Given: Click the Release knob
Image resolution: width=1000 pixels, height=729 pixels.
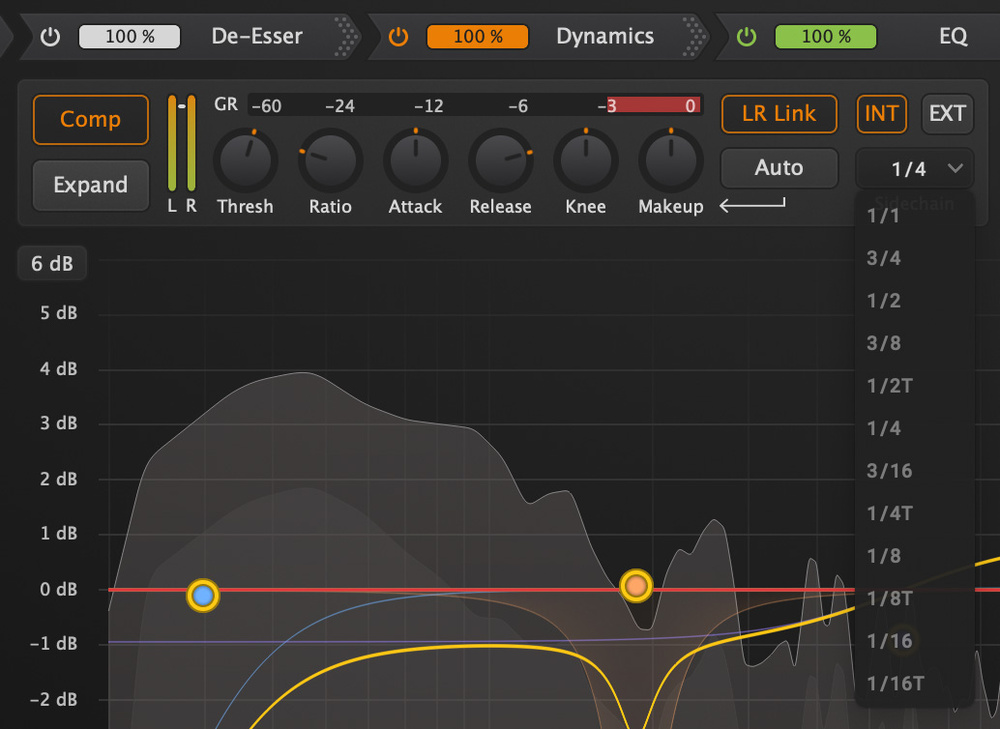Looking at the screenshot, I should click(x=501, y=159).
